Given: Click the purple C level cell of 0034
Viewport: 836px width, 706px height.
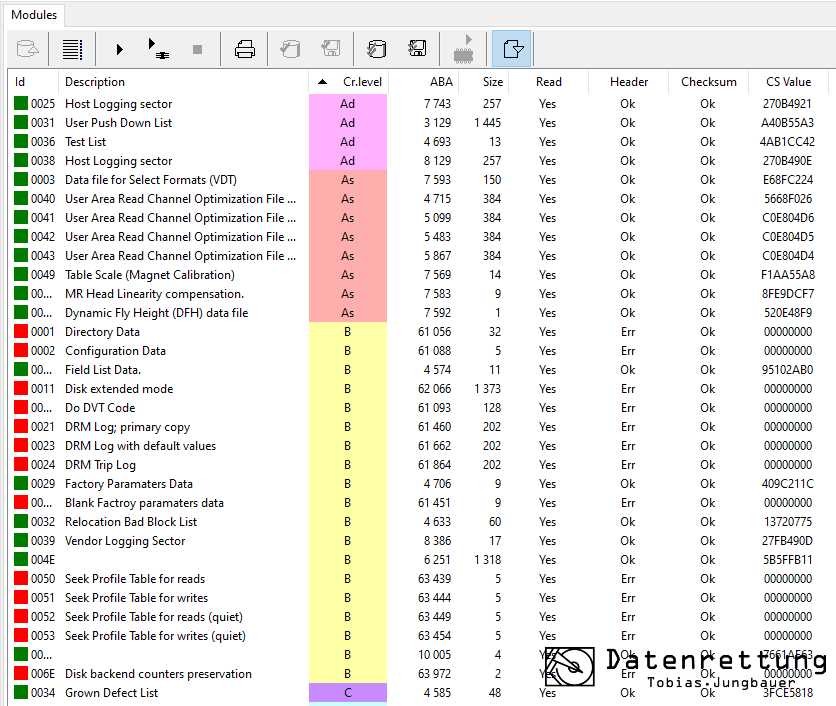Looking at the screenshot, I should 348,693.
